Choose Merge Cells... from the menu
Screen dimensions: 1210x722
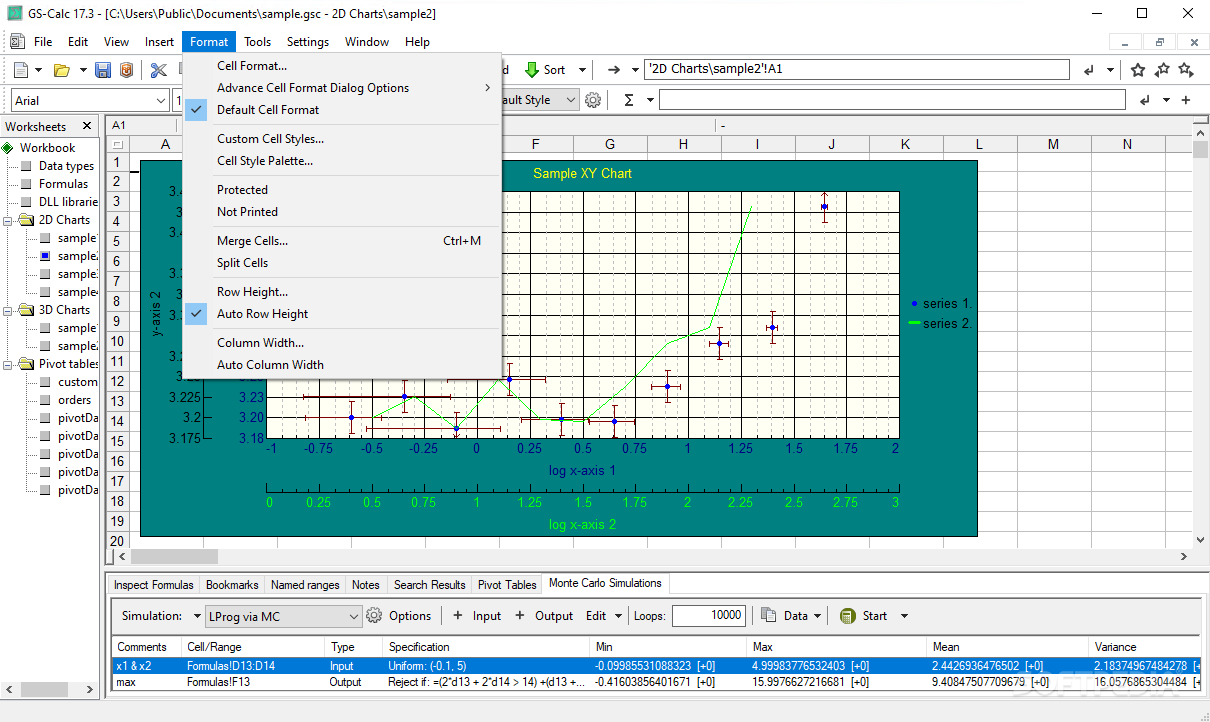click(x=341, y=241)
